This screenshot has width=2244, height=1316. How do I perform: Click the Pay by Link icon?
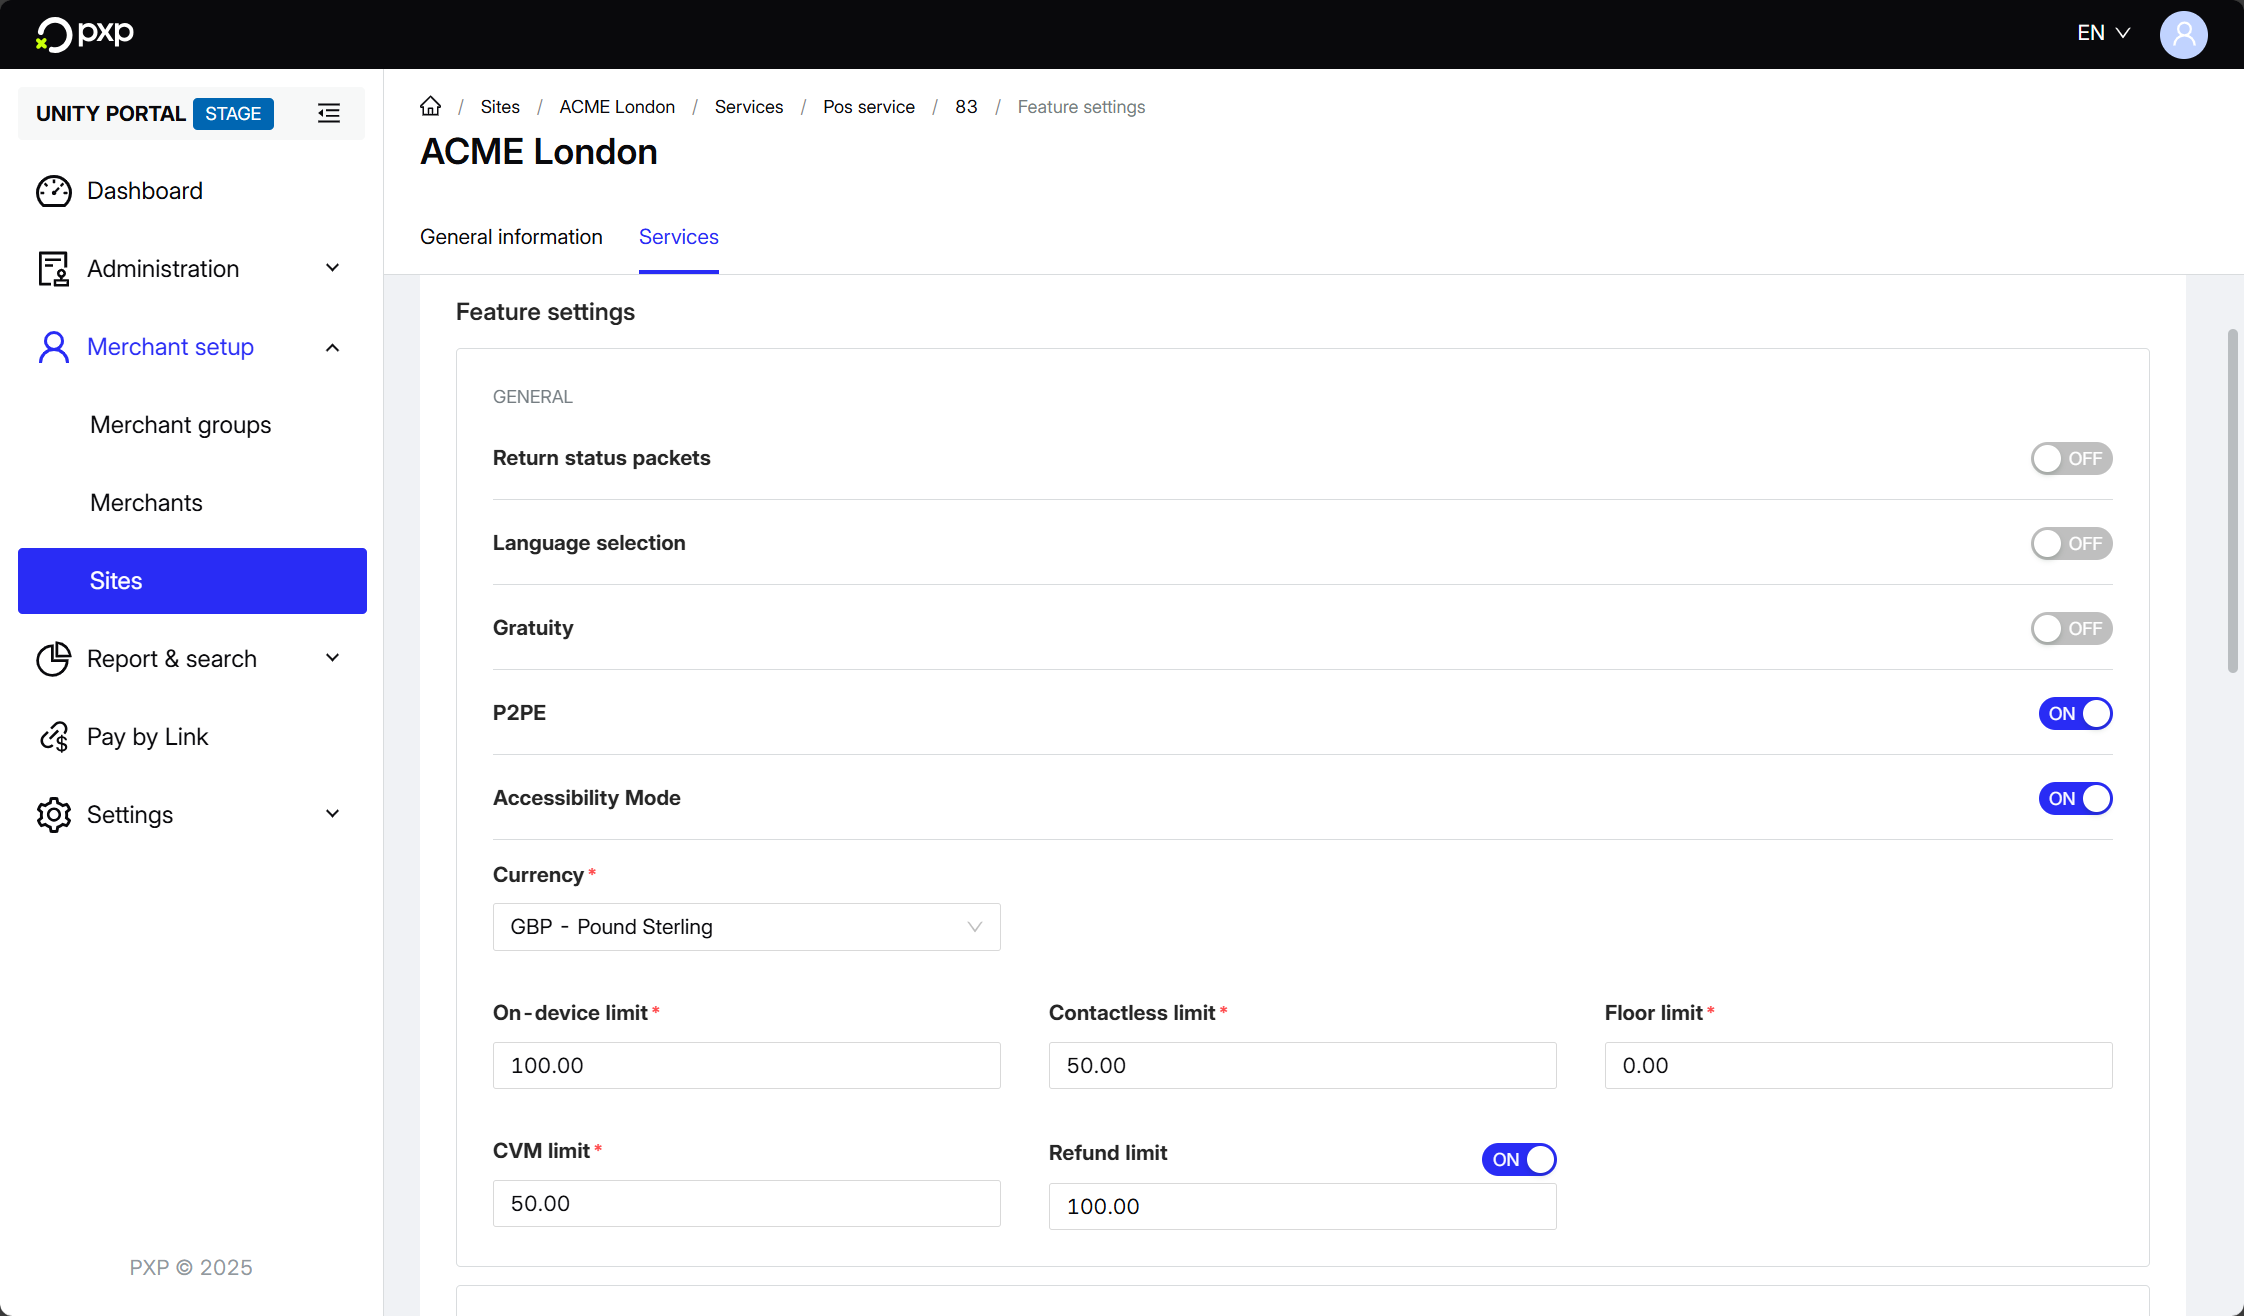(54, 737)
